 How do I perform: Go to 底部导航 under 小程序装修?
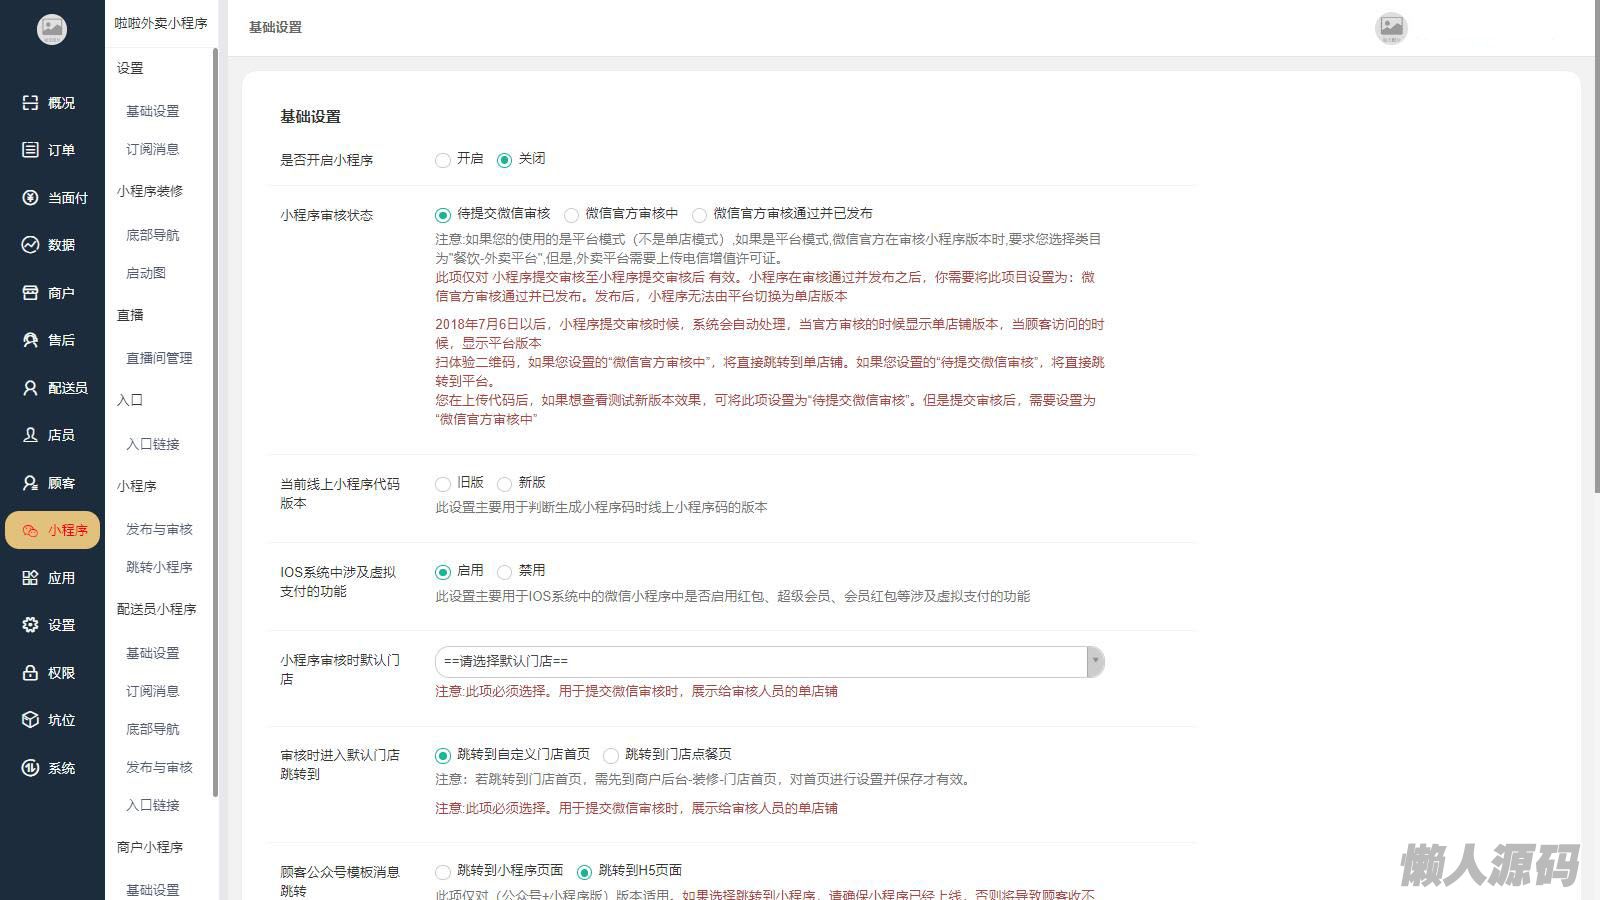[152, 235]
